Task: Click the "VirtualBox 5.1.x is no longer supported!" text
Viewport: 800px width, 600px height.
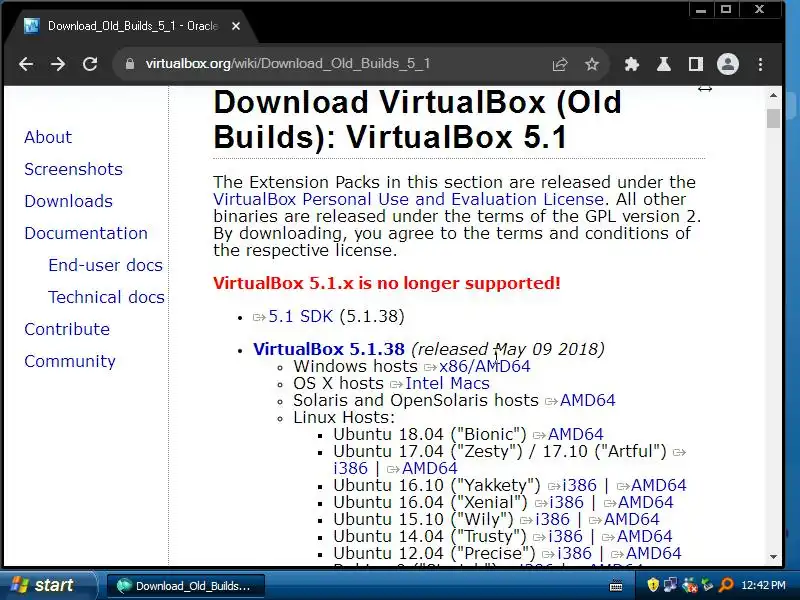Action: coord(387,283)
